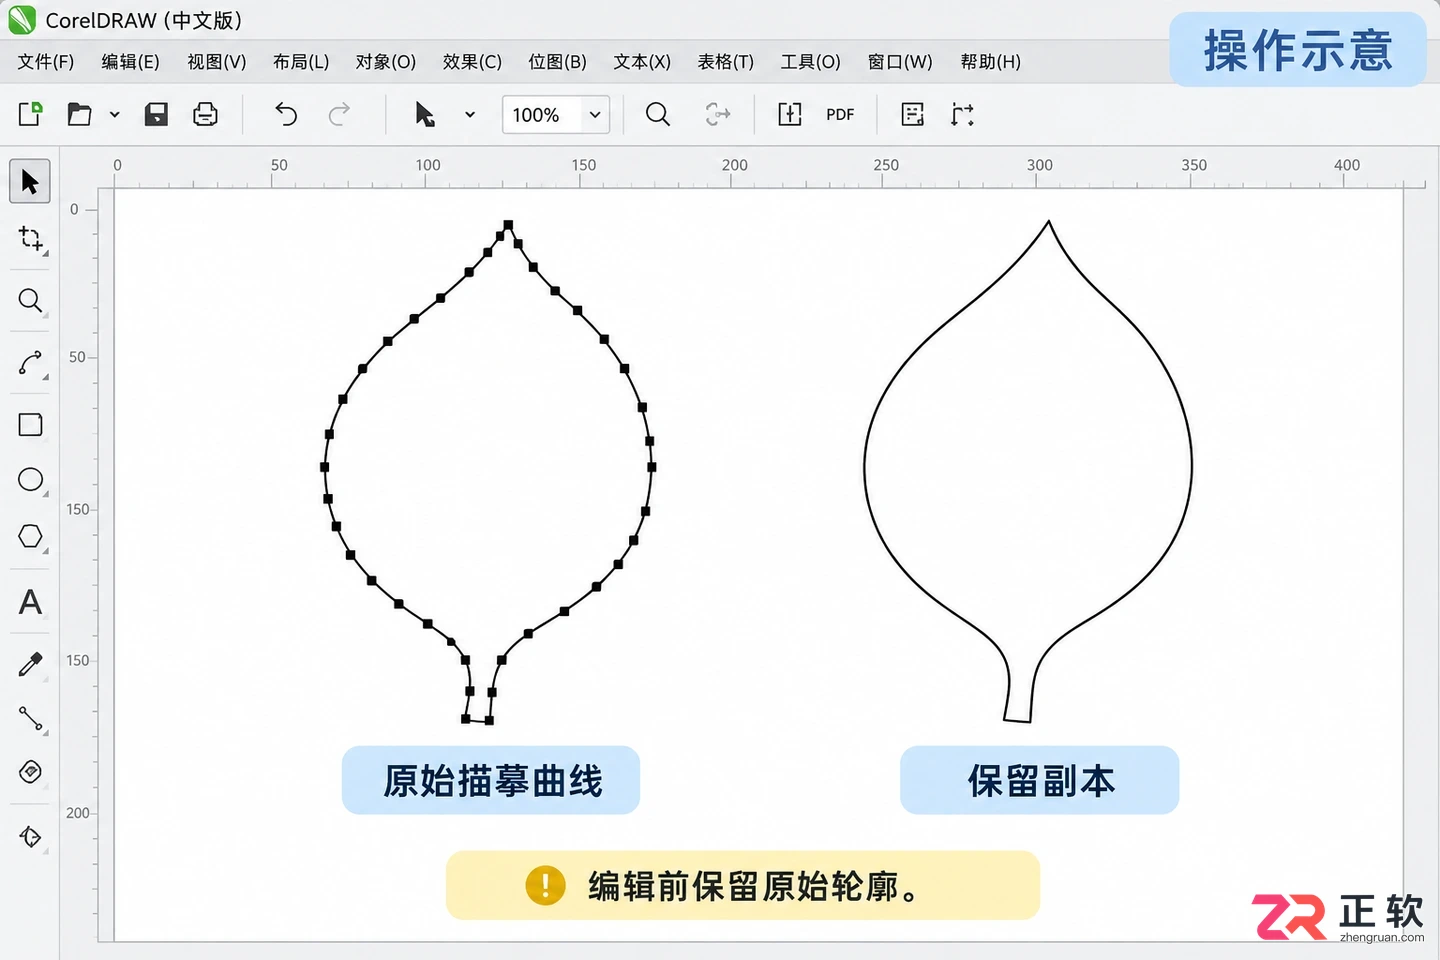Open the 位图(B) menu
The image size is (1440, 960).
pyautogui.click(x=557, y=62)
